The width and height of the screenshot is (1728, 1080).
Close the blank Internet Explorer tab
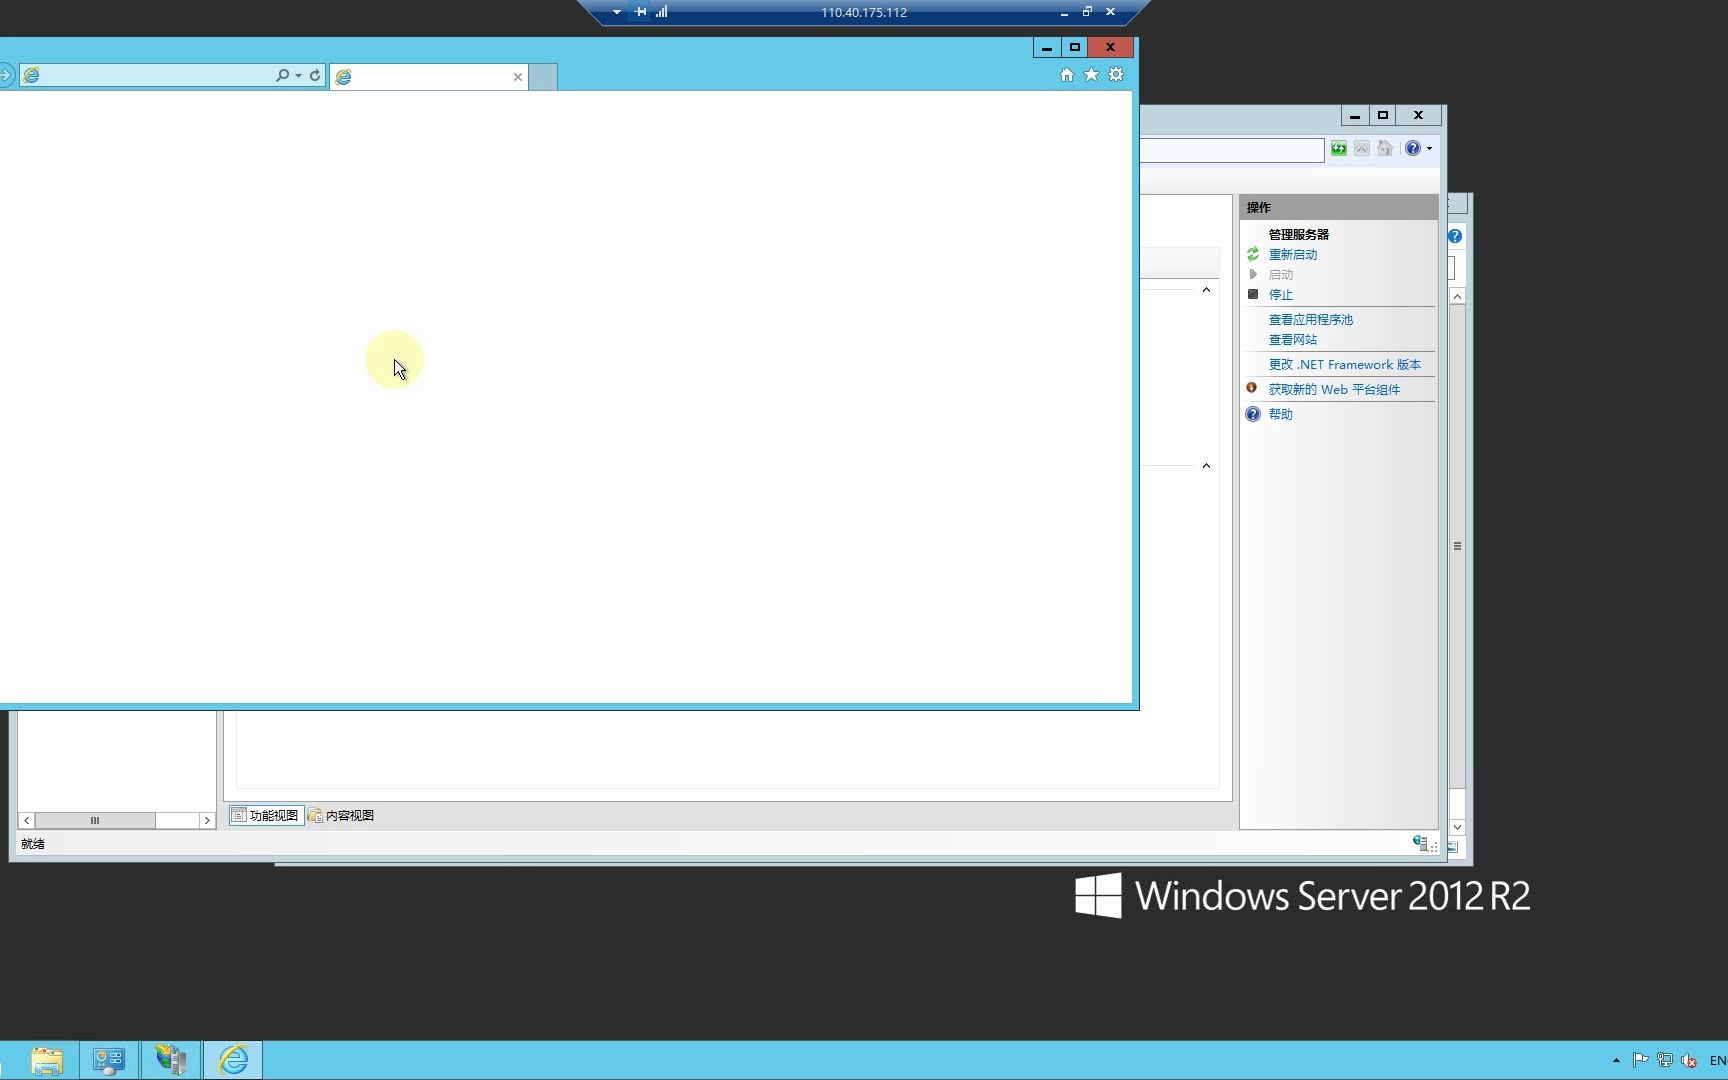518,77
